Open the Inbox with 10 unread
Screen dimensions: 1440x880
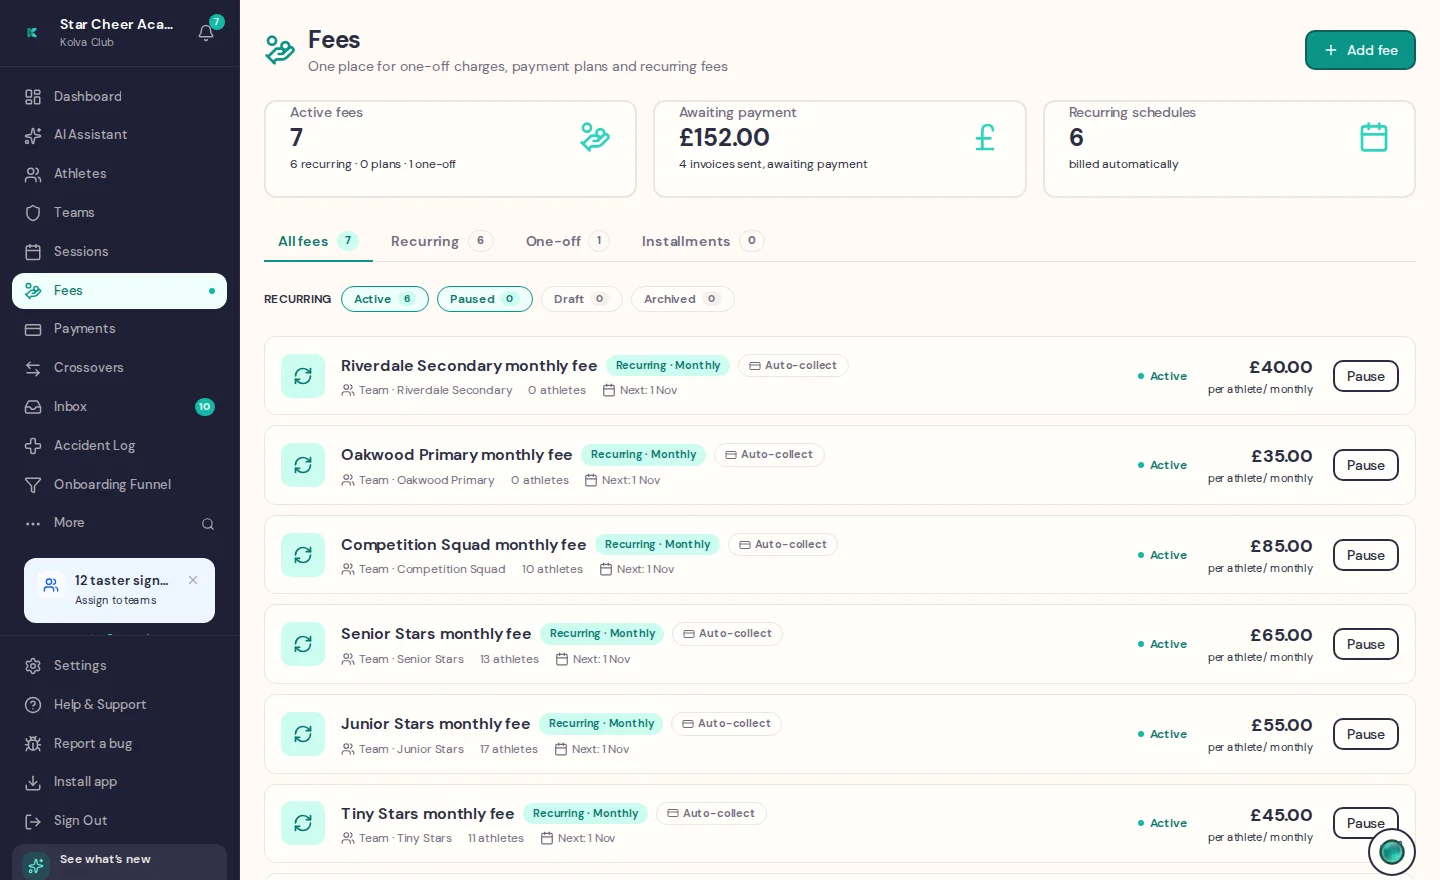tap(119, 407)
